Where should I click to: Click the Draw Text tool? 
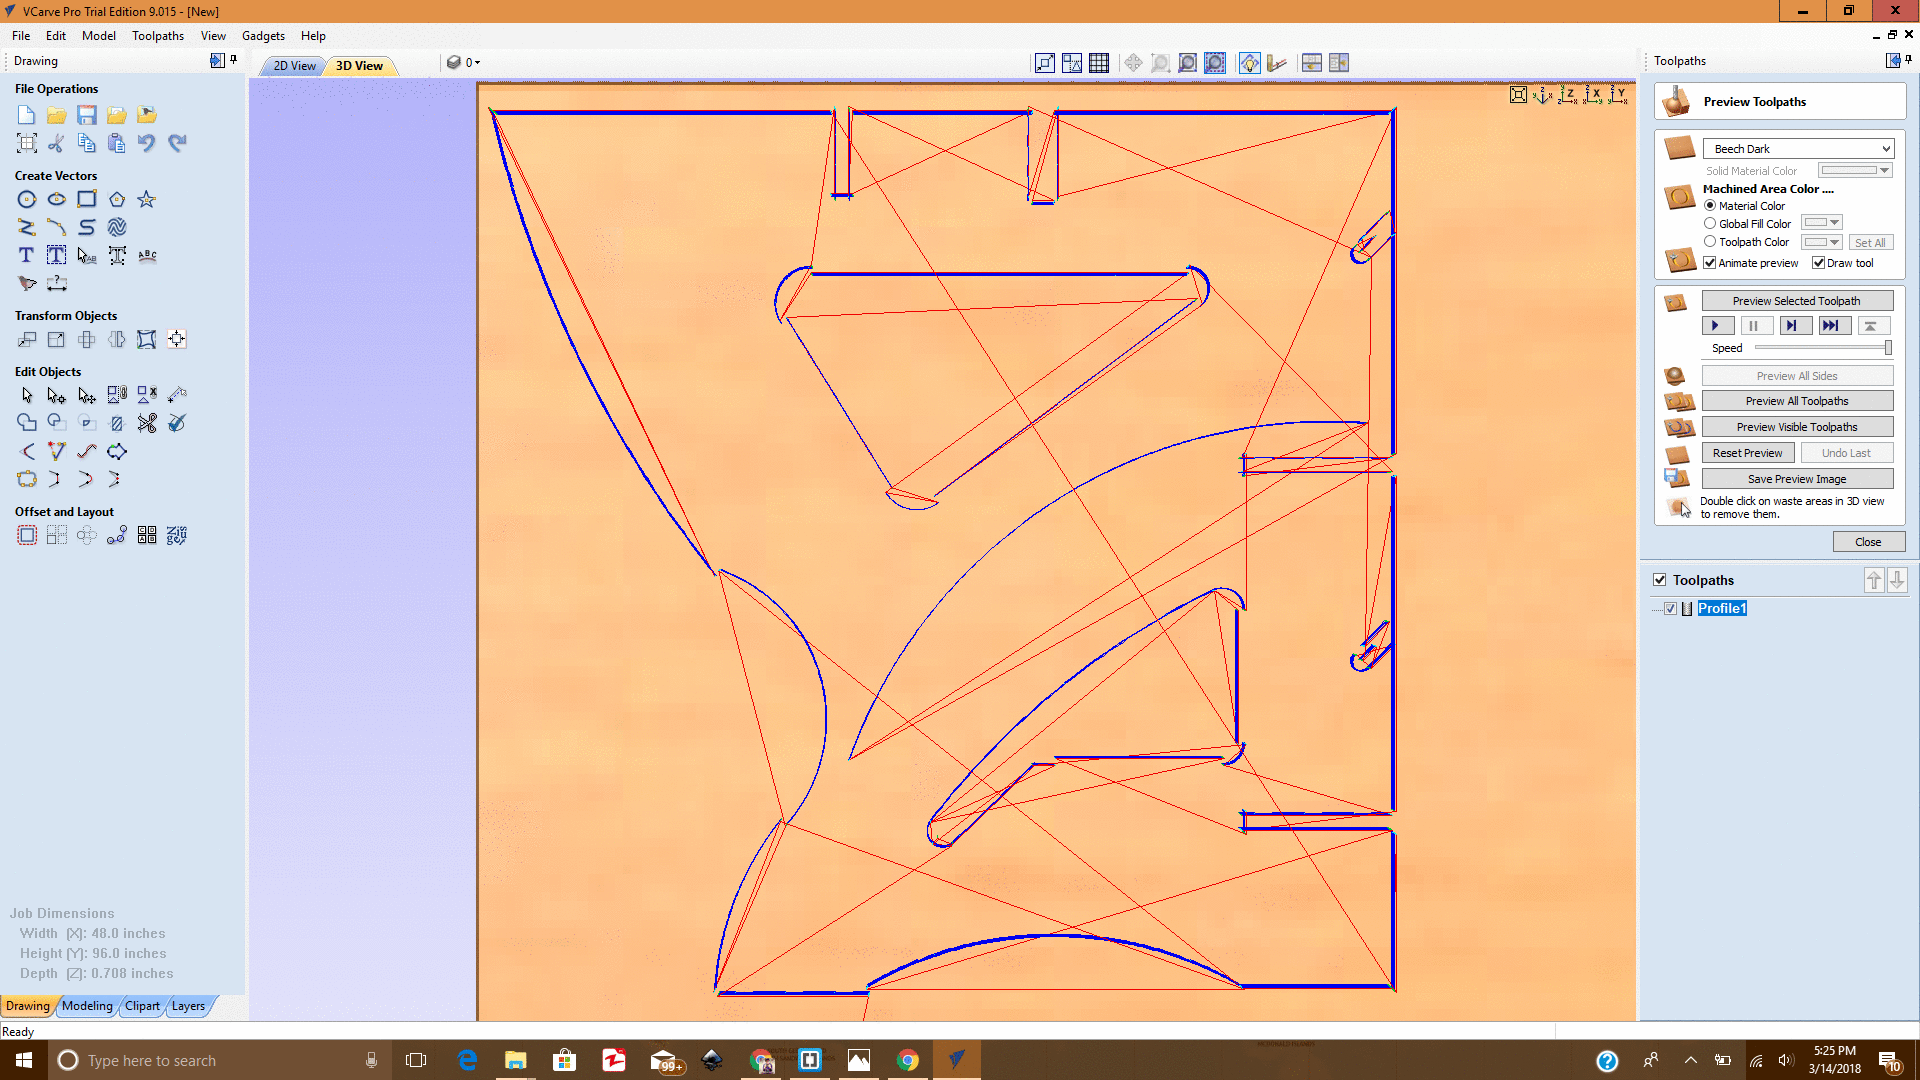click(x=27, y=256)
